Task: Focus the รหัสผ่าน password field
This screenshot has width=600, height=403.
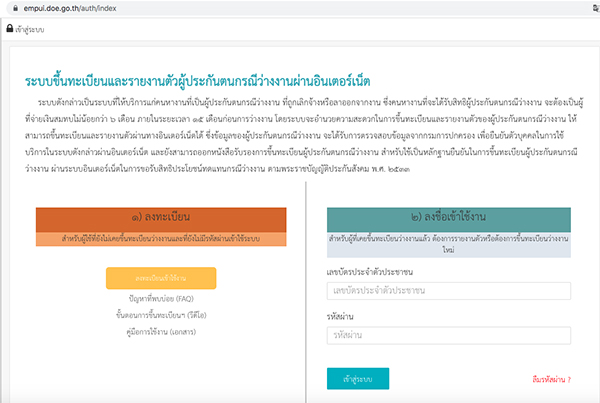Action: point(449,335)
